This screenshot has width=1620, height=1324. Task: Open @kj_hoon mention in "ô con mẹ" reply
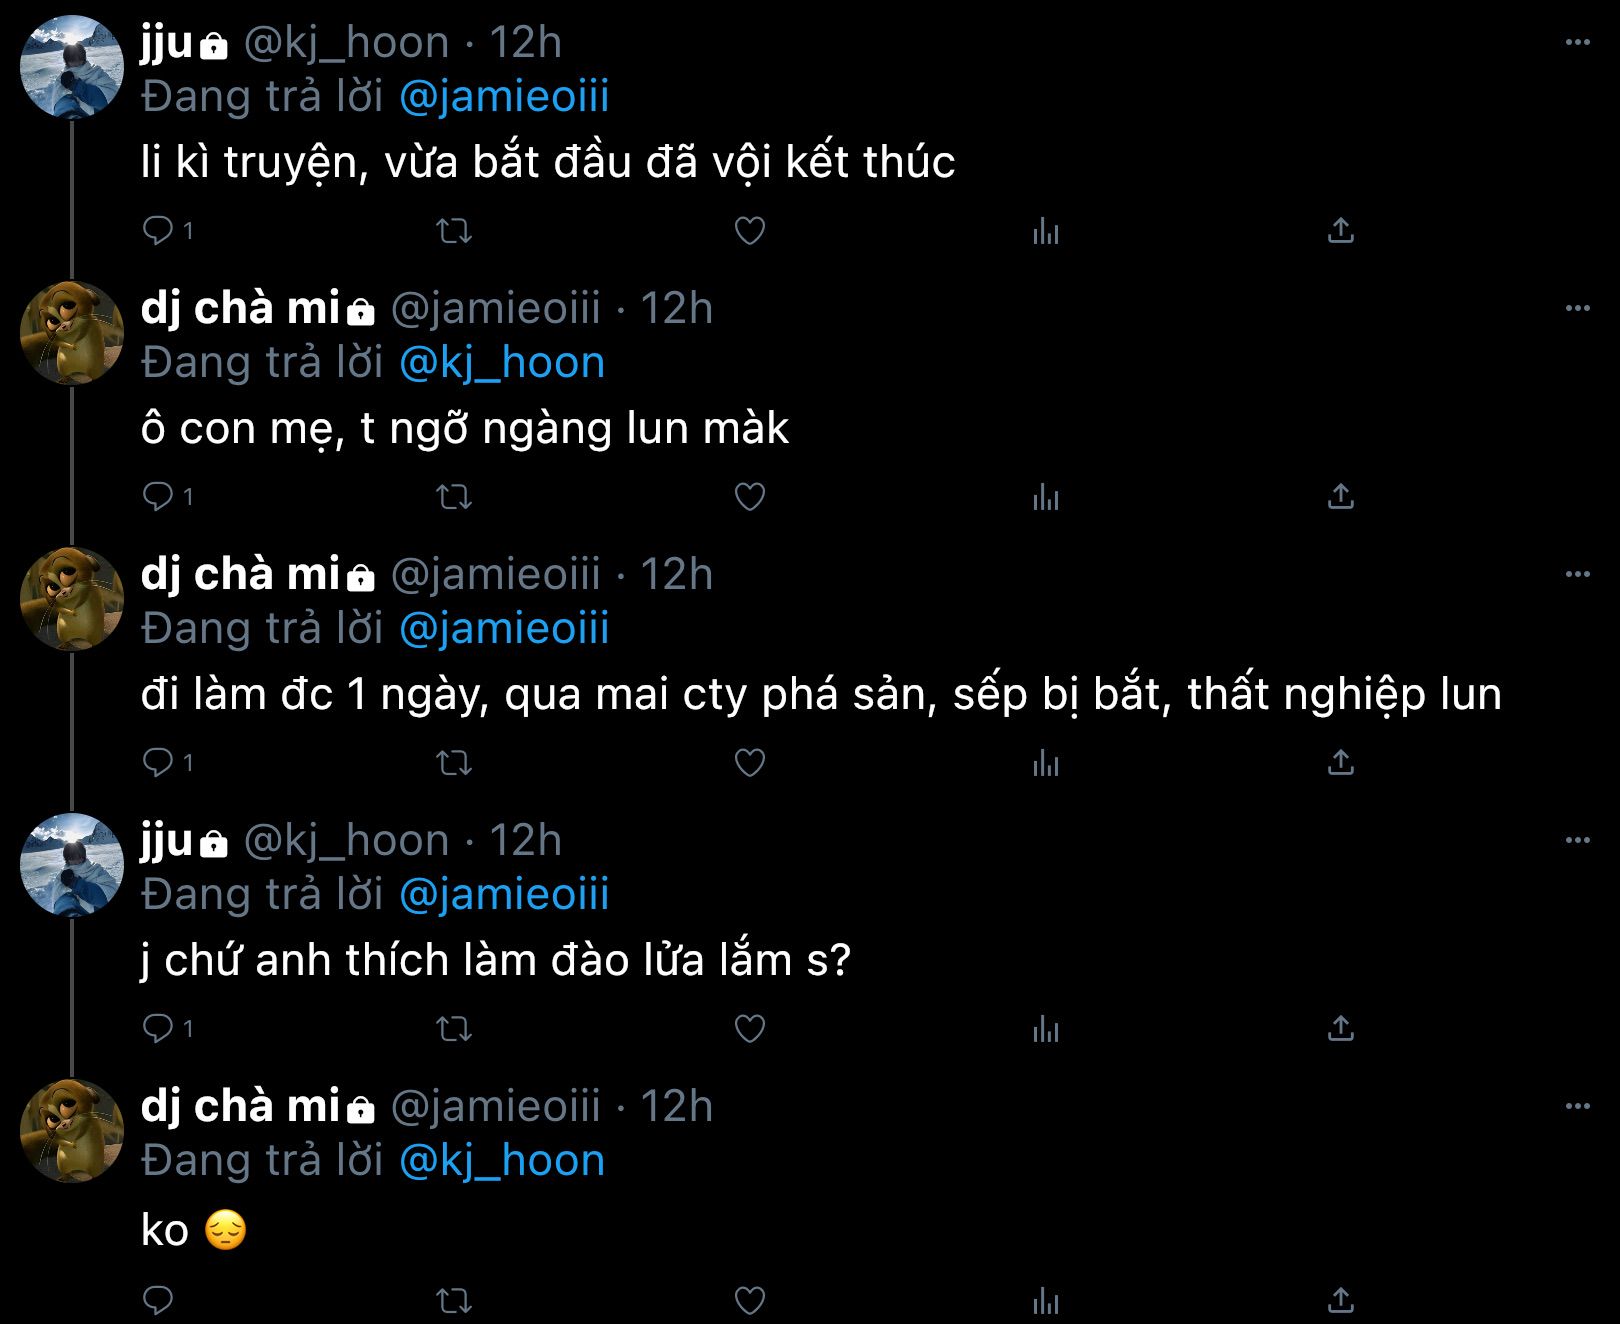pos(502,363)
